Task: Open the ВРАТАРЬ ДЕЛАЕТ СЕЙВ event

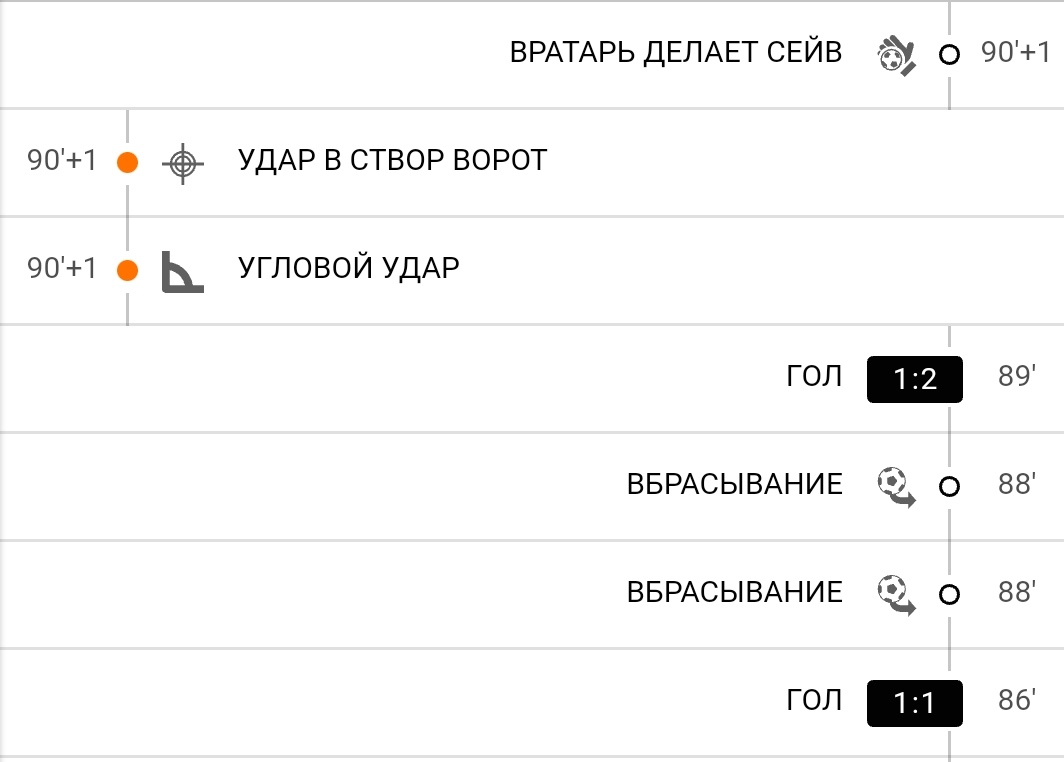Action: [x=676, y=52]
